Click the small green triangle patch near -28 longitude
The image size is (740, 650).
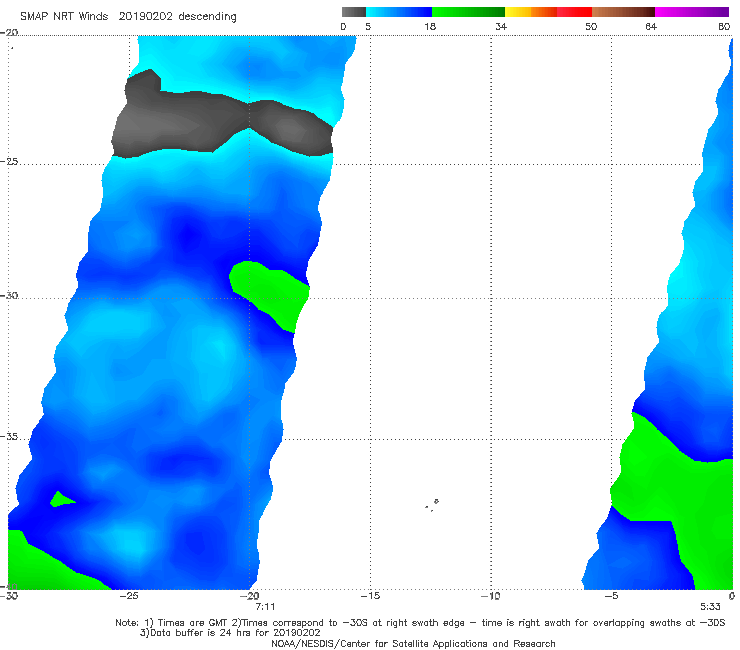(61, 500)
